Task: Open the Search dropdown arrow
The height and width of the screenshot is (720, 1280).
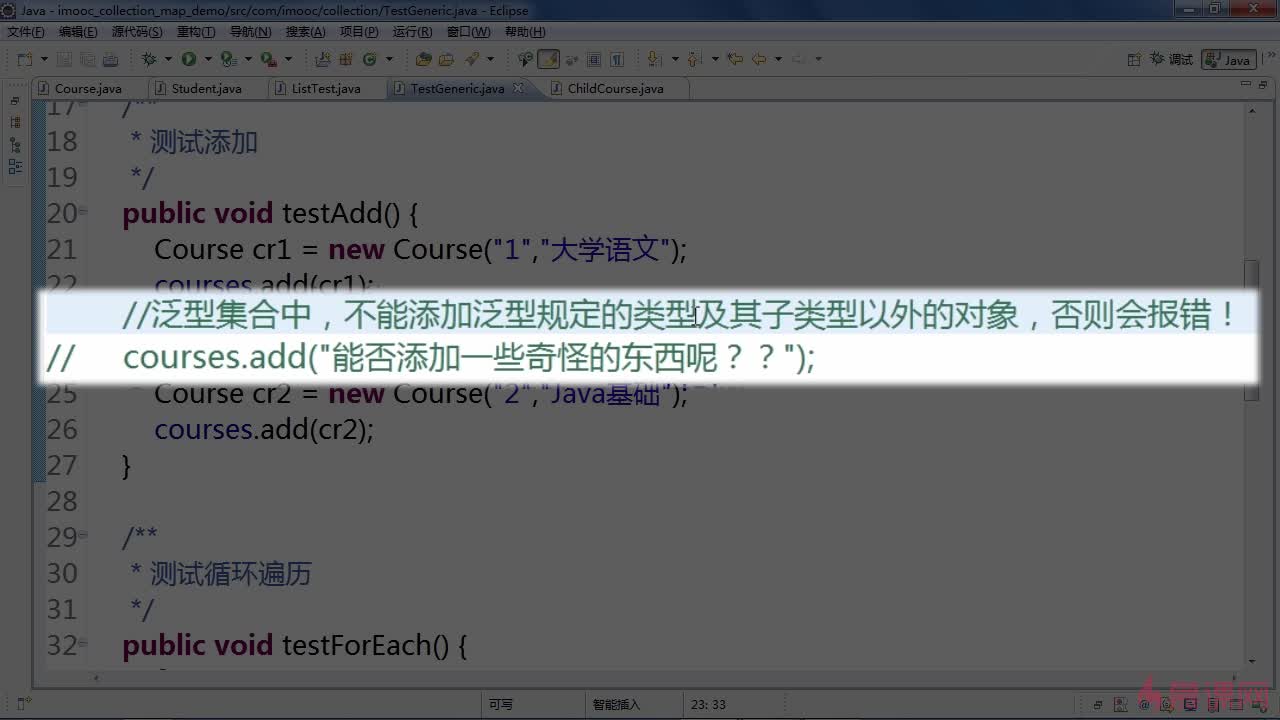Action: click(491, 59)
